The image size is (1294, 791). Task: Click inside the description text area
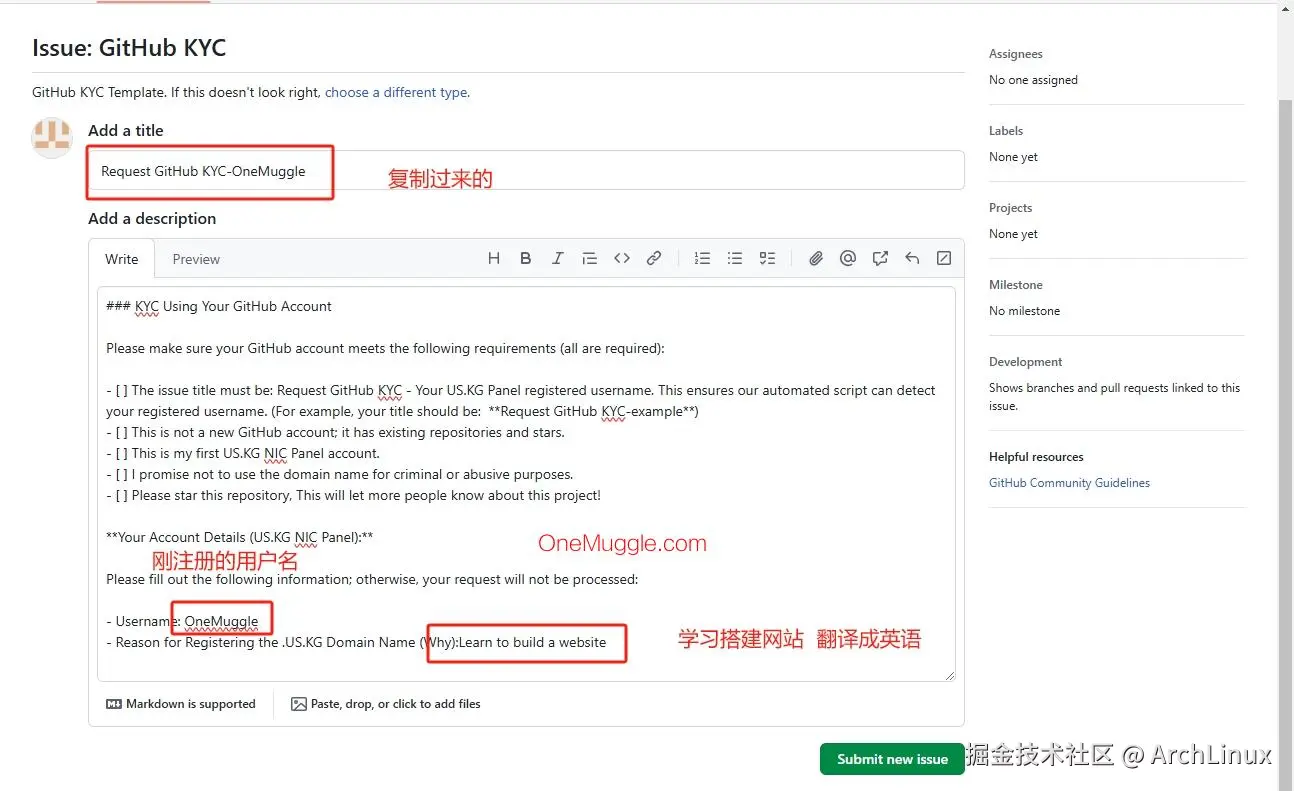[526, 484]
